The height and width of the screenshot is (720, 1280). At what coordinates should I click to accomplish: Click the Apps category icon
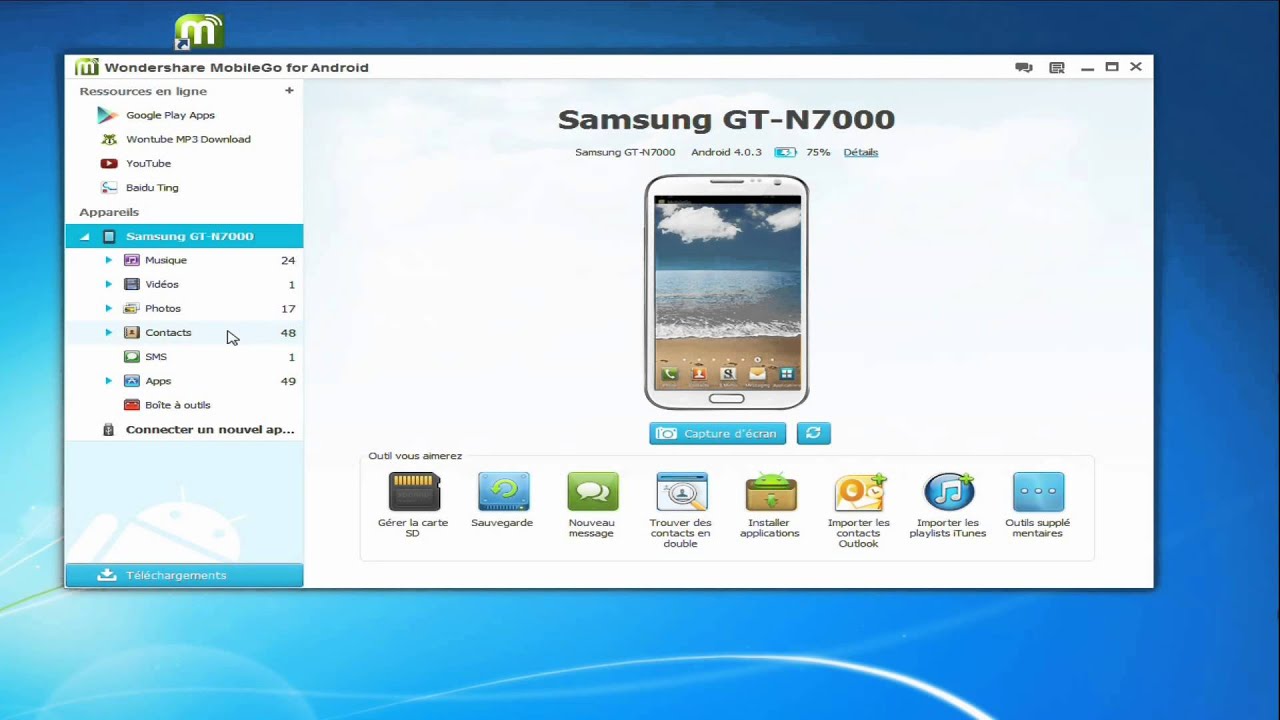pyautogui.click(x=131, y=381)
